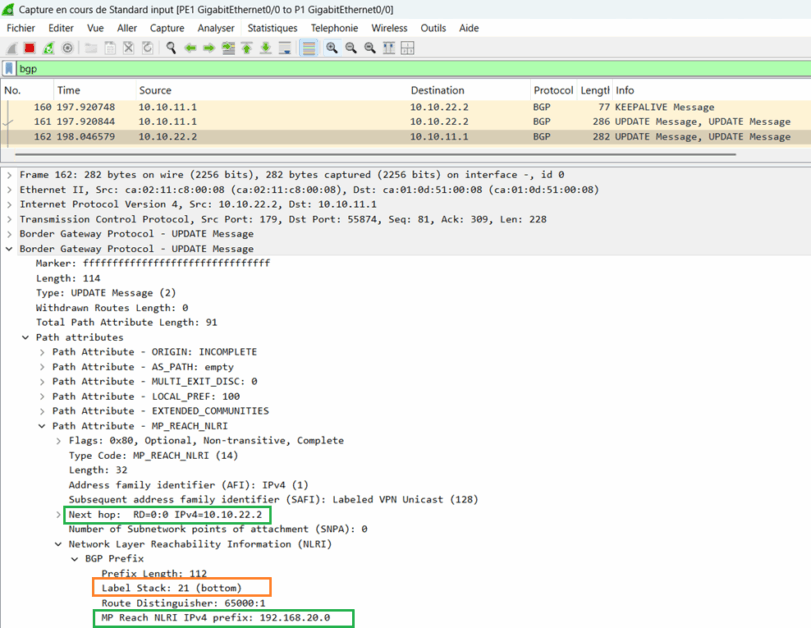This screenshot has height=628, width=811.
Task: Toggle packet list colorization
Action: pos(309,48)
